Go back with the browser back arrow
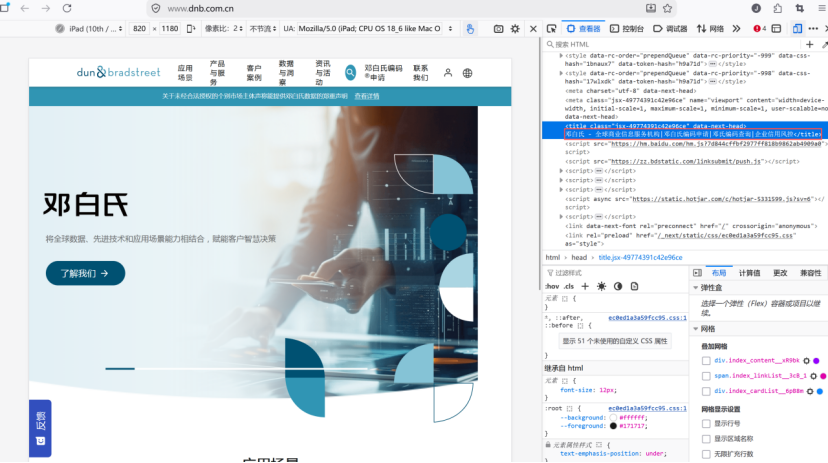 click(25, 8)
